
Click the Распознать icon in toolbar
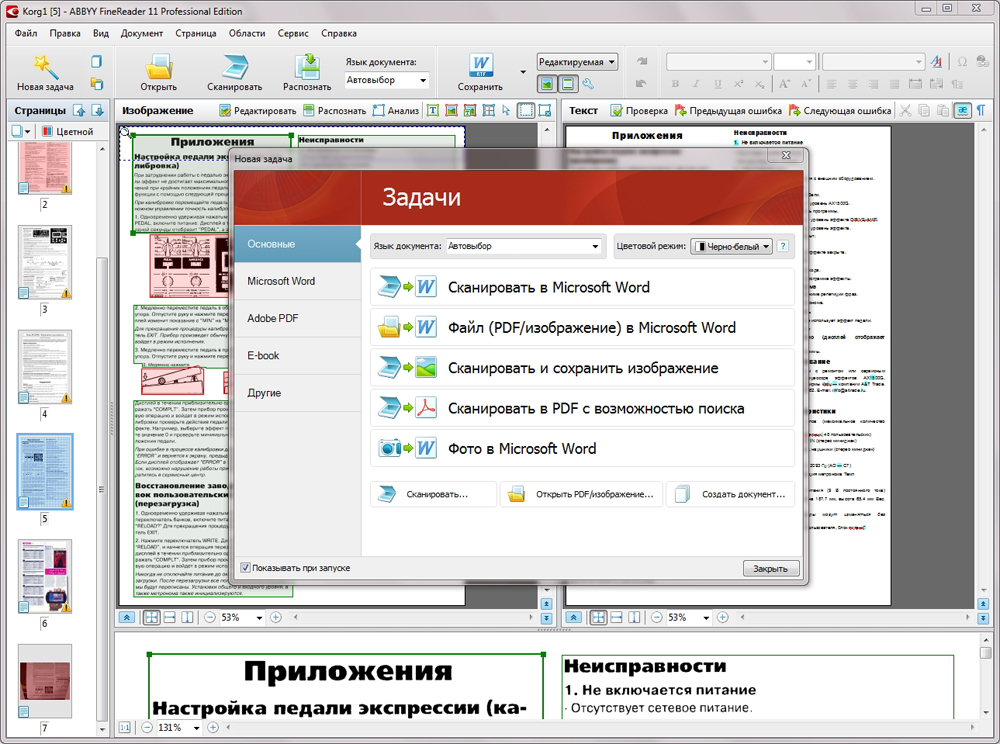pos(307,67)
